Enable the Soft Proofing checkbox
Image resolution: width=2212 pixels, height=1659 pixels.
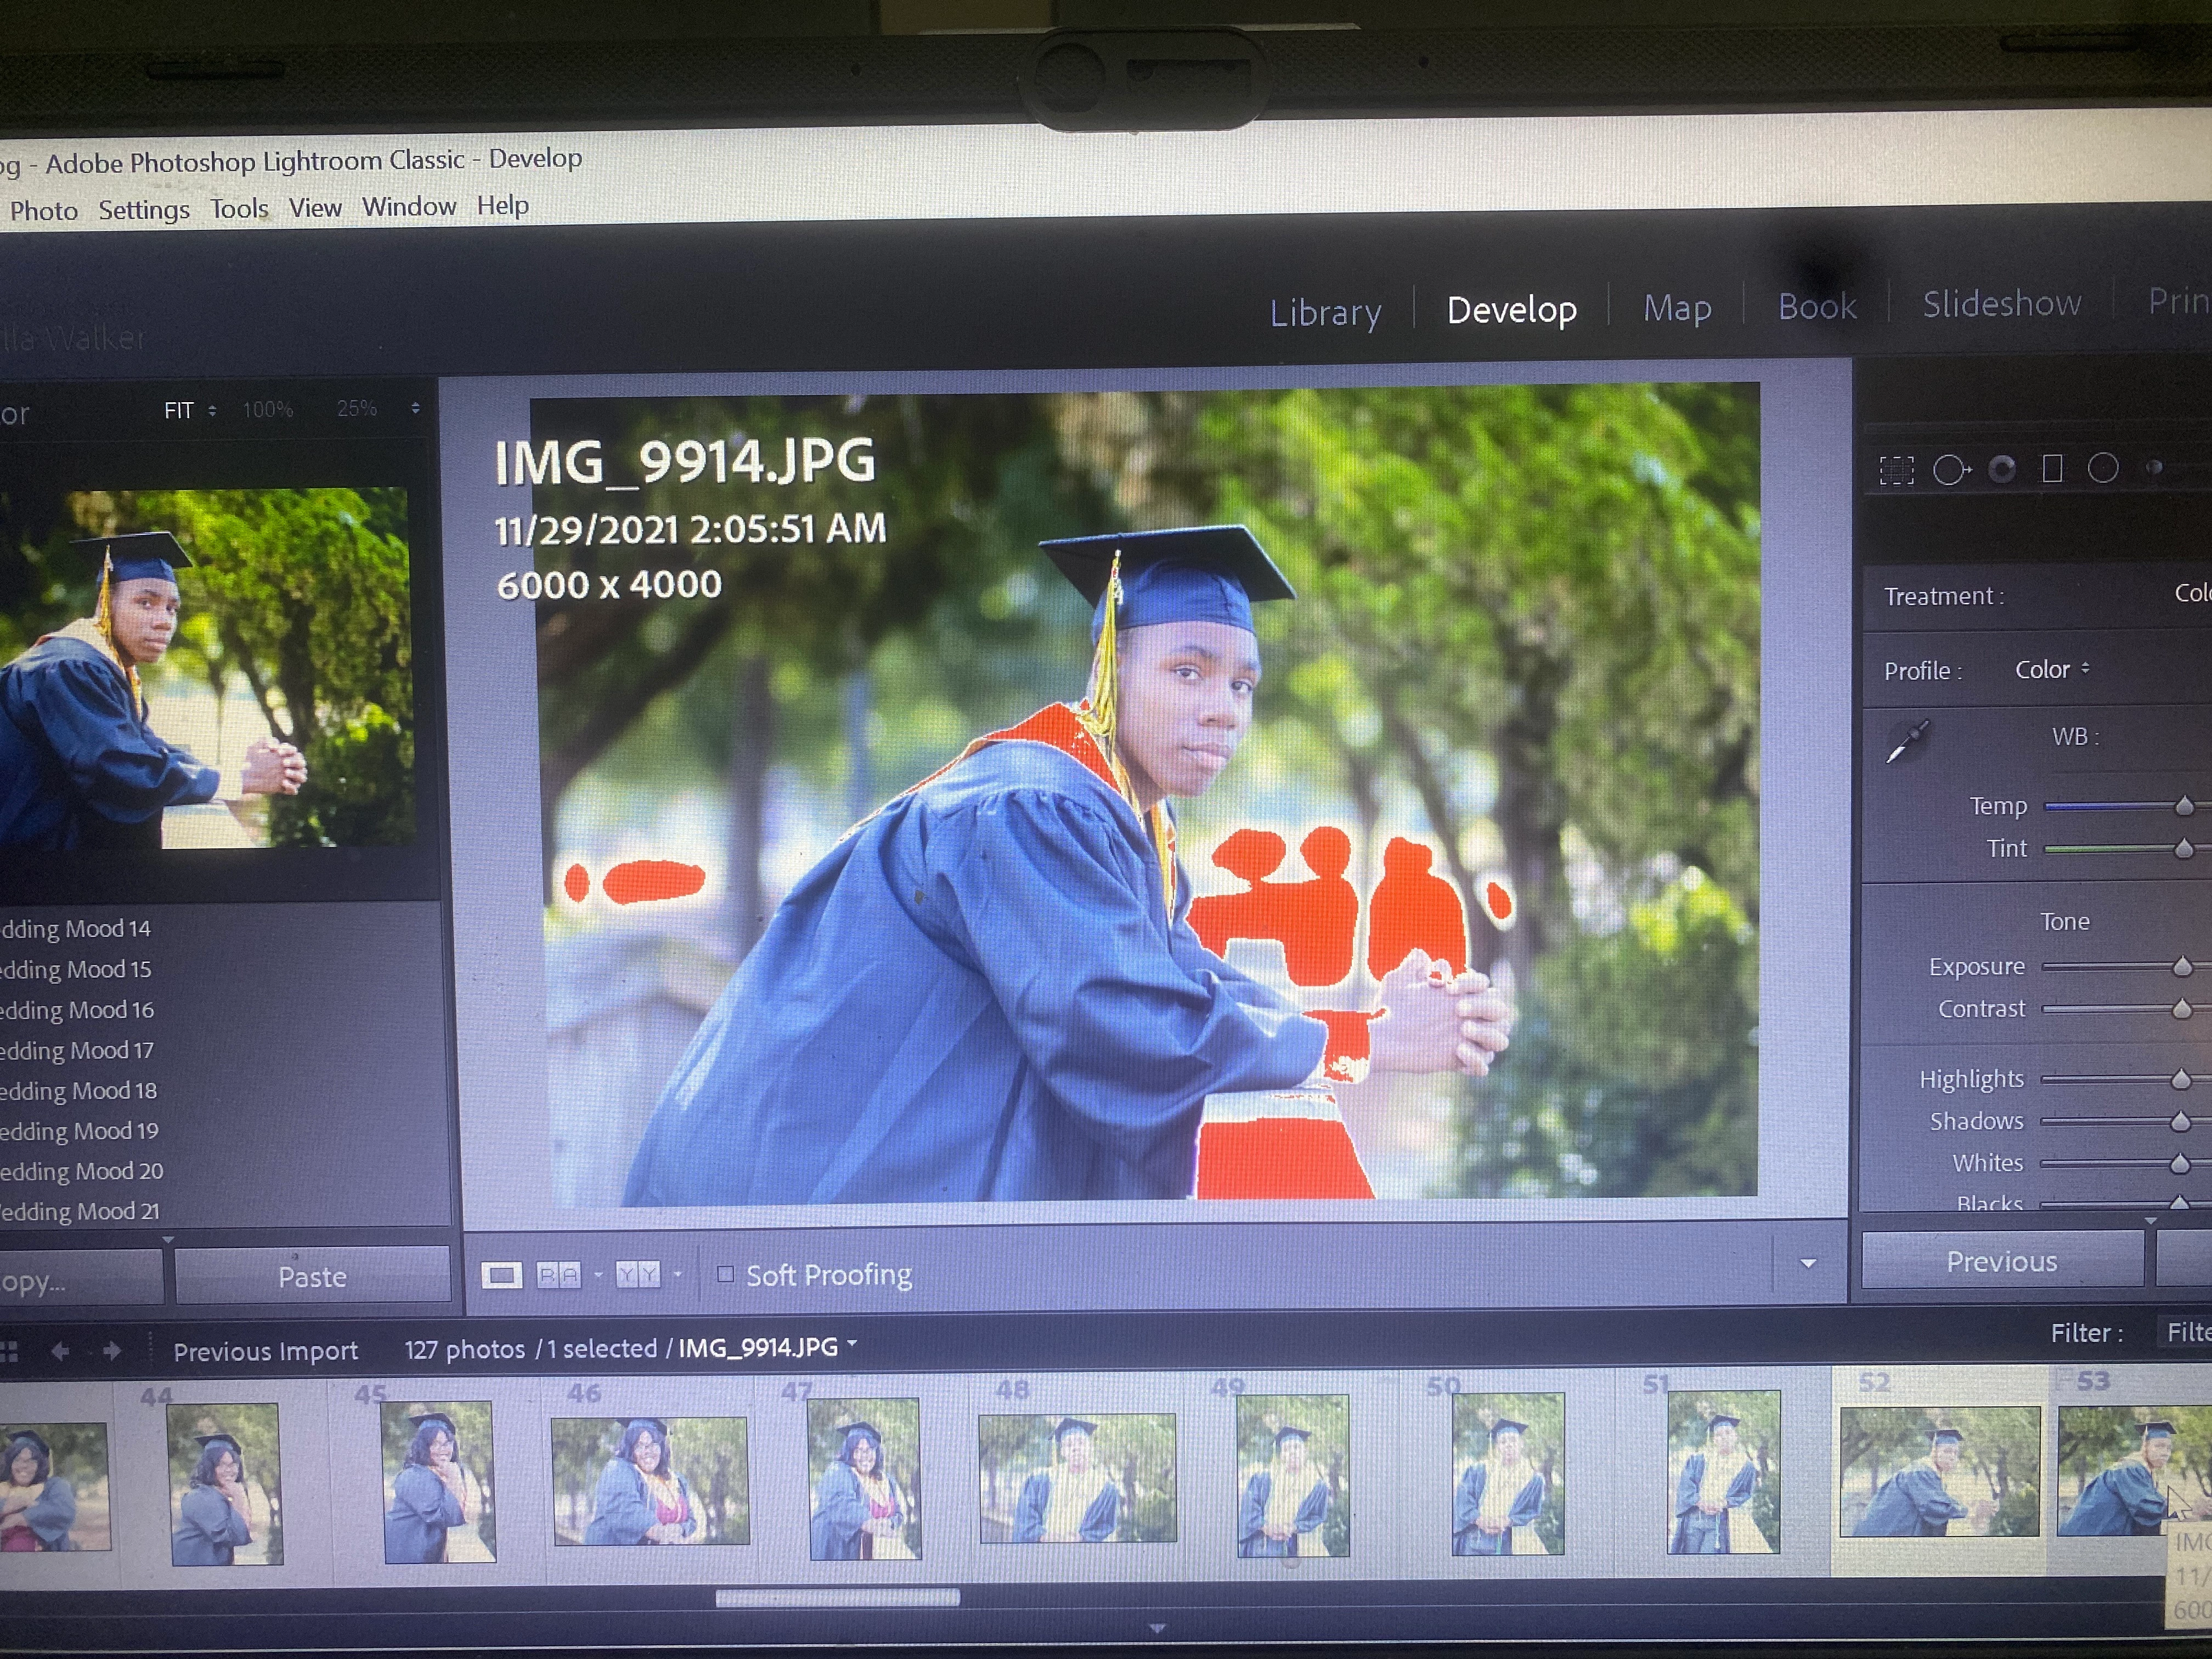point(726,1274)
